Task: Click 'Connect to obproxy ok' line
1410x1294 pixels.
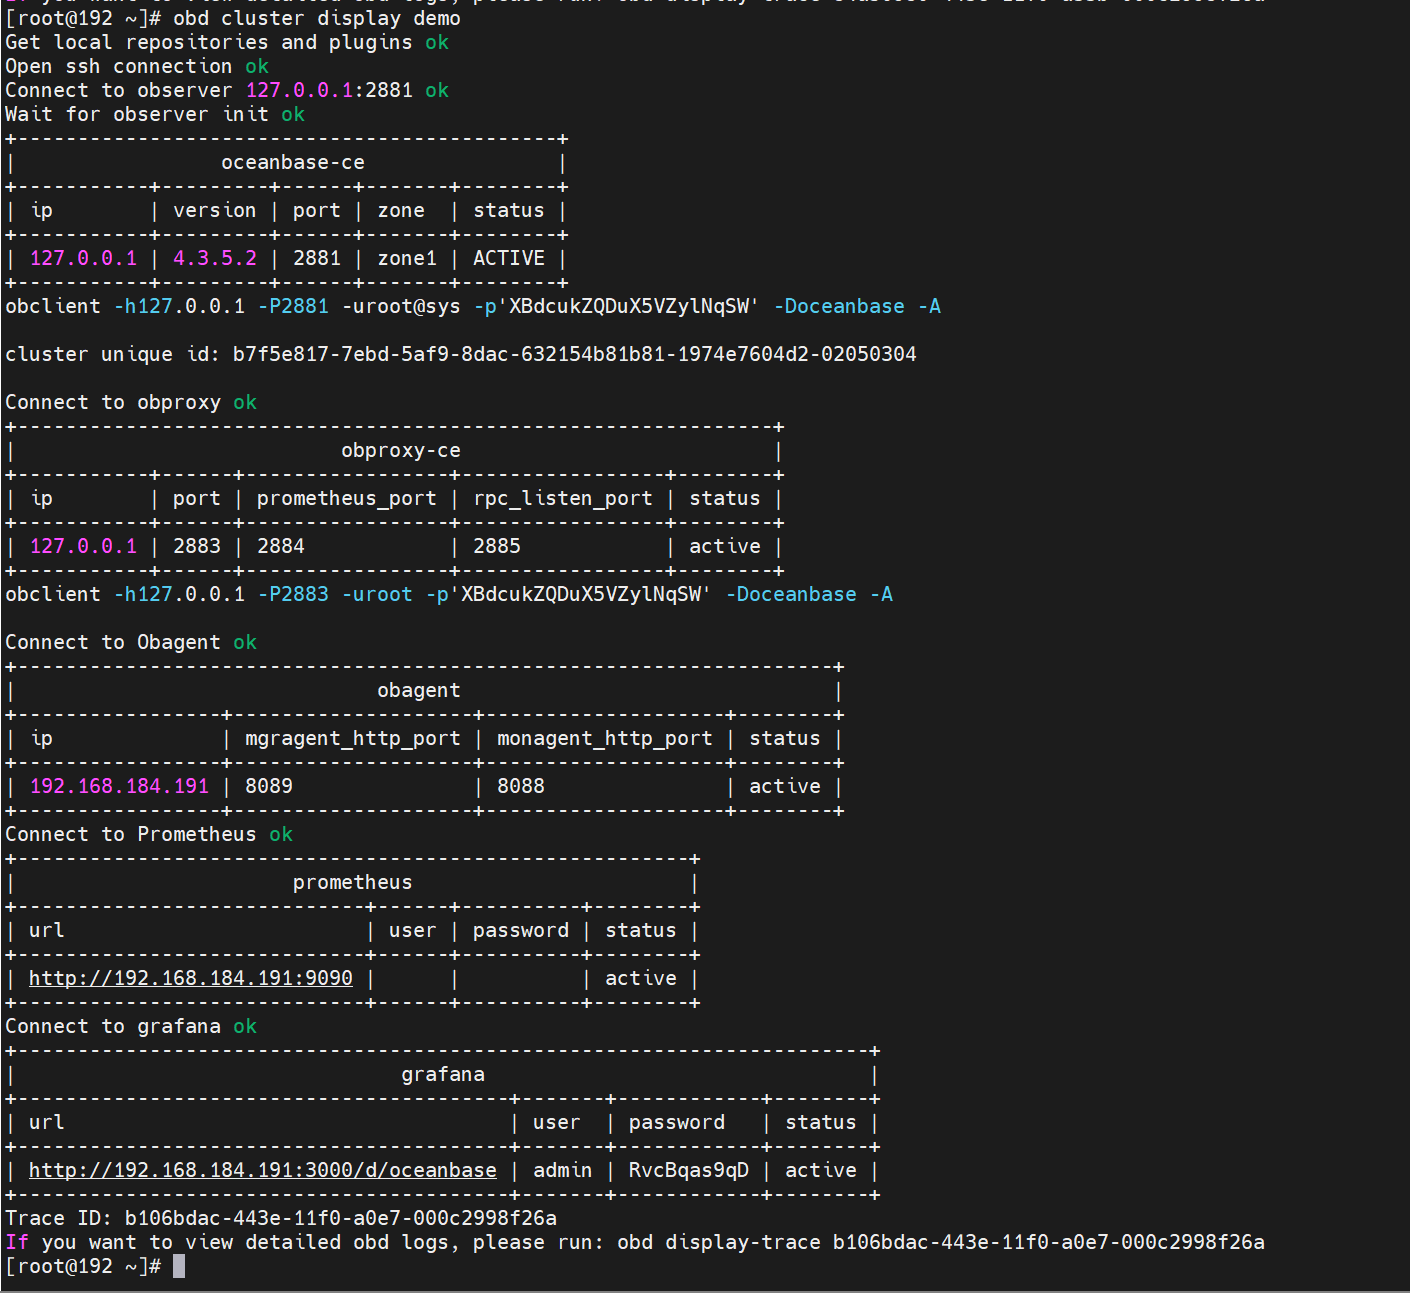Action: 131,402
